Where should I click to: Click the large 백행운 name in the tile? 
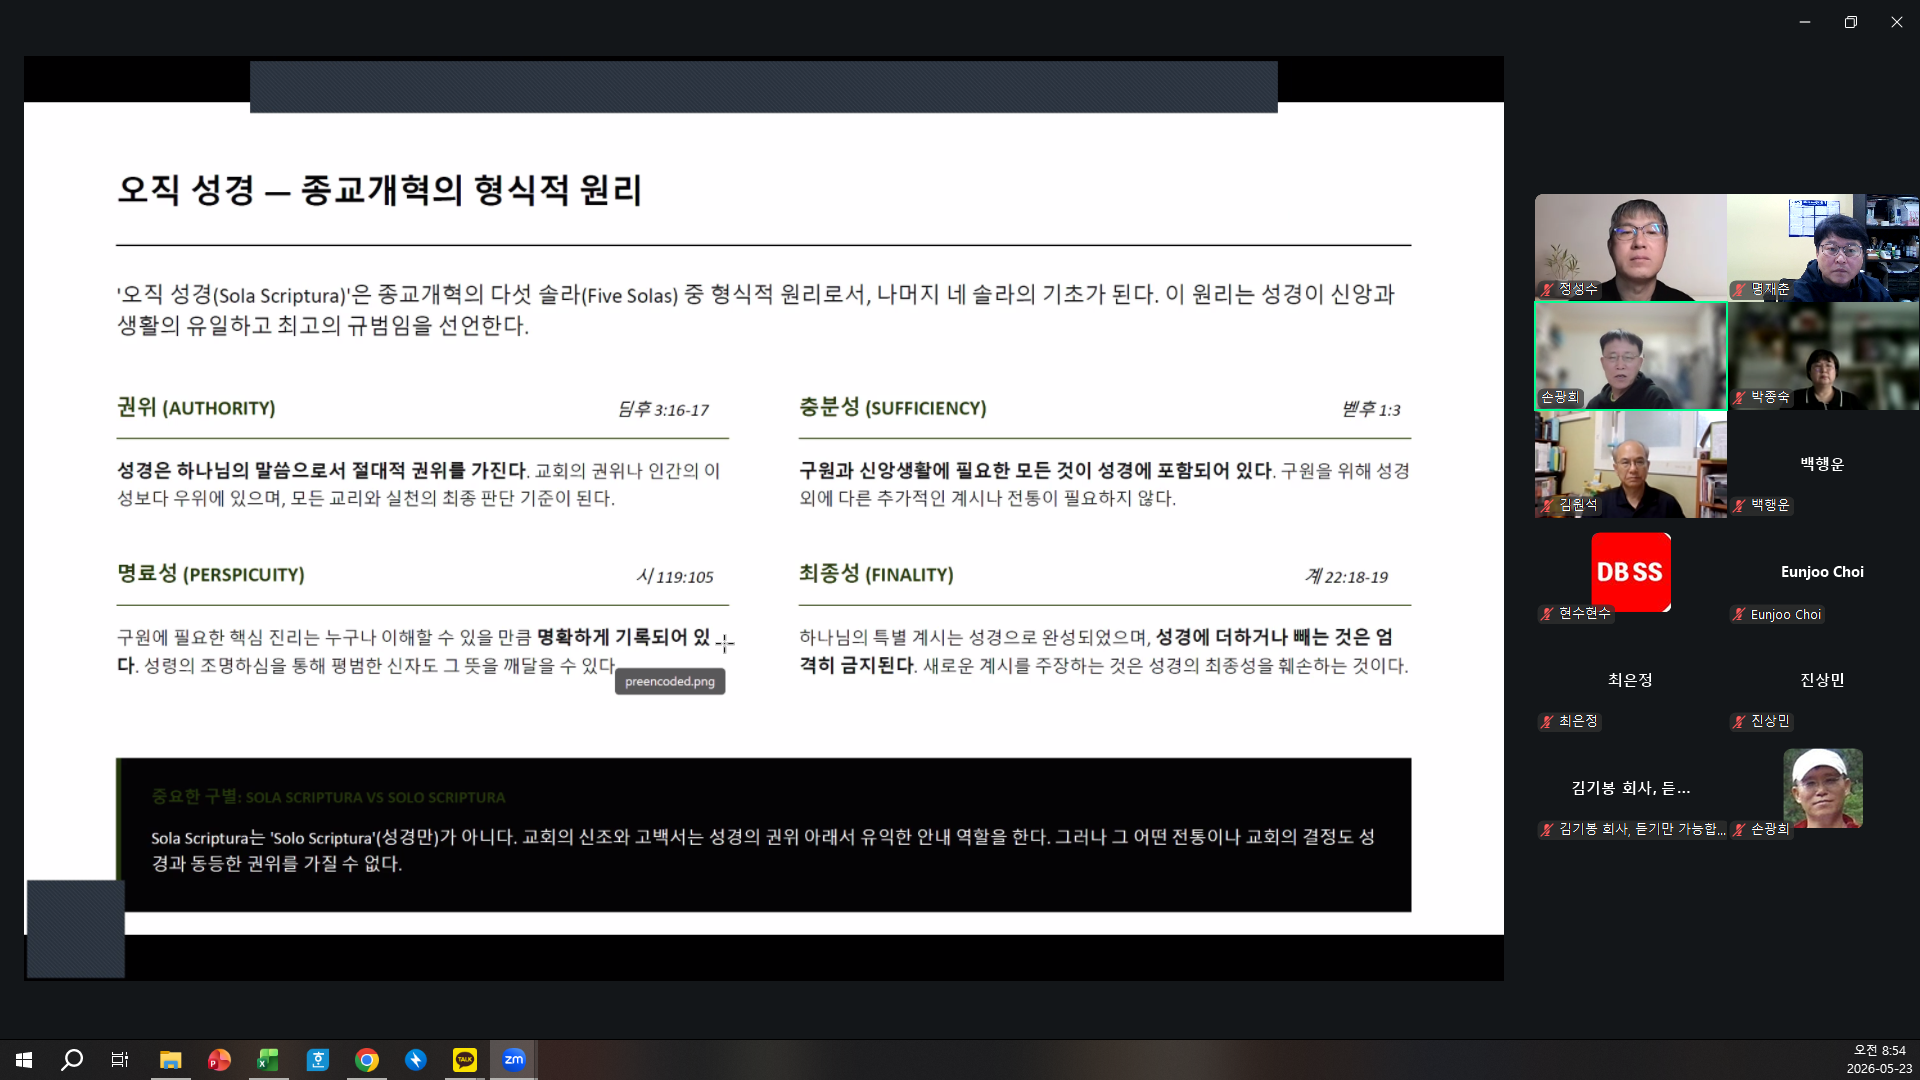coord(1822,464)
